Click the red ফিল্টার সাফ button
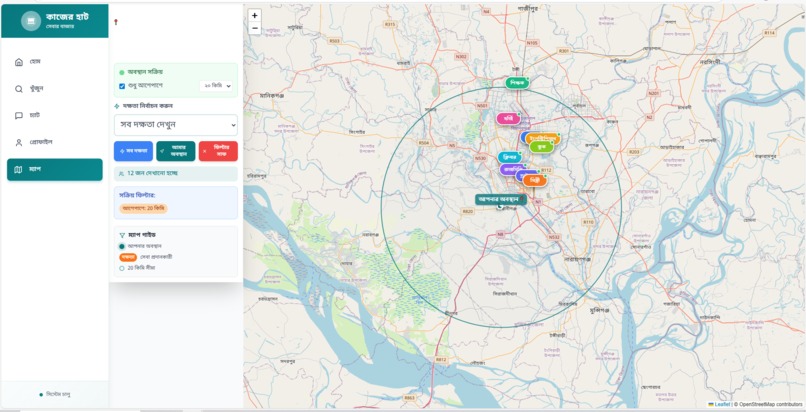The image size is (806, 412). (218, 151)
